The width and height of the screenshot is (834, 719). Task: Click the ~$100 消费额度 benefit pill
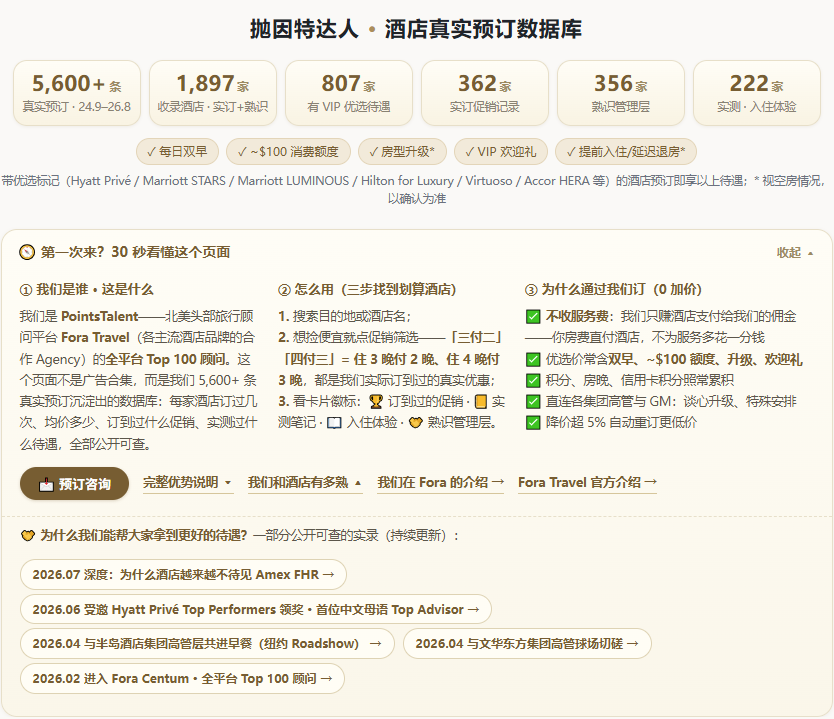pyautogui.click(x=288, y=152)
